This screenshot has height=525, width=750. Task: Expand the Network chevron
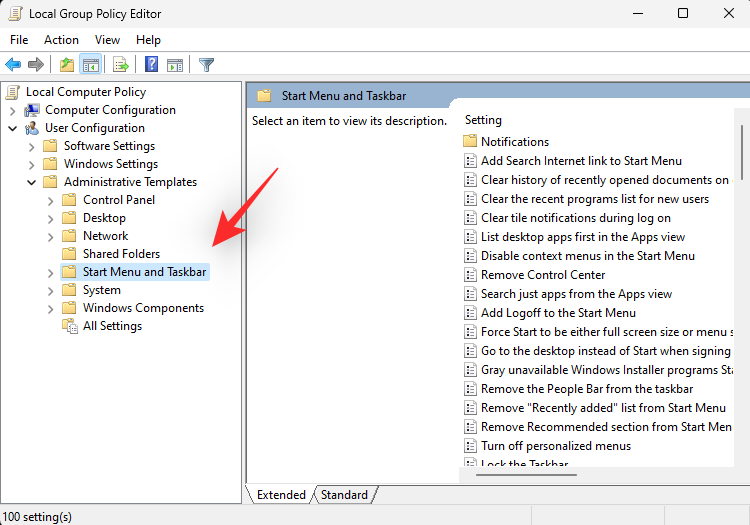(51, 237)
